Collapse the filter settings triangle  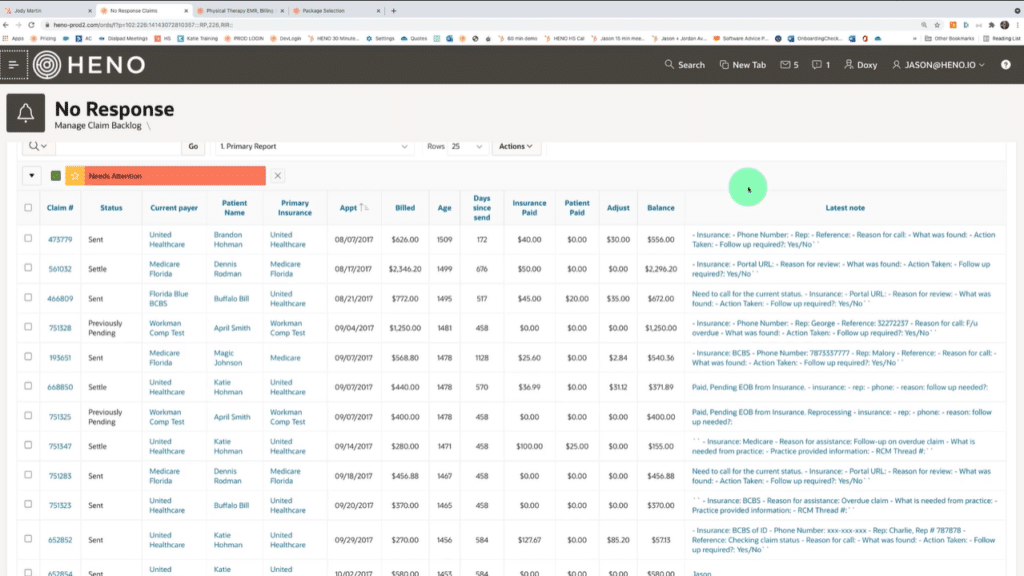[31, 176]
